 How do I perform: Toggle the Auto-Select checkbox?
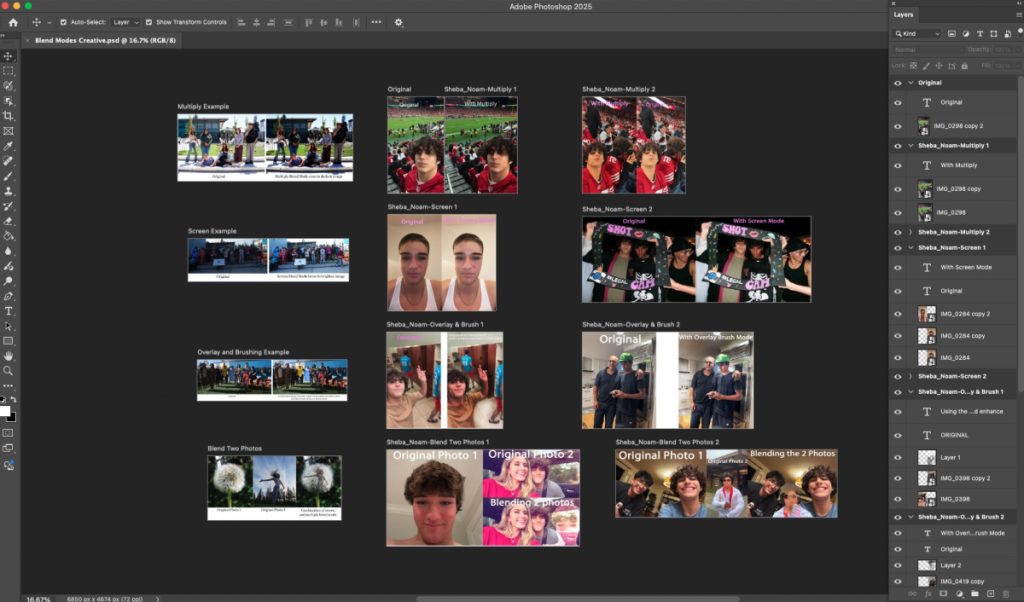tap(63, 22)
